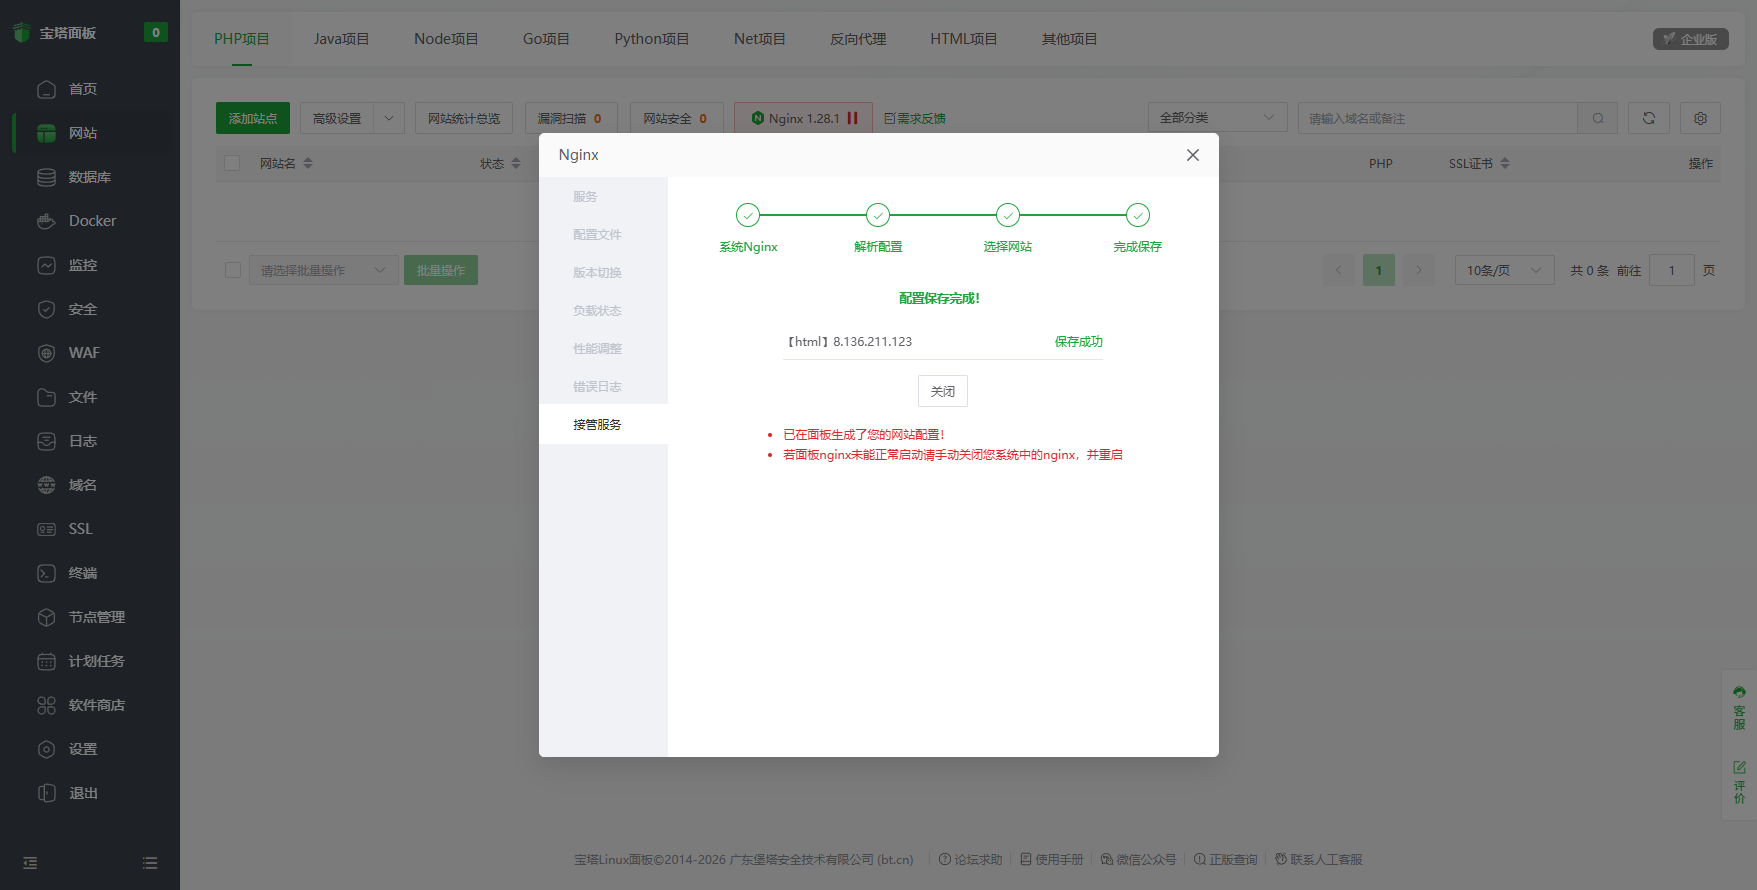
Task: Open the 文件 folder icon in the sidebar
Action: [46, 397]
